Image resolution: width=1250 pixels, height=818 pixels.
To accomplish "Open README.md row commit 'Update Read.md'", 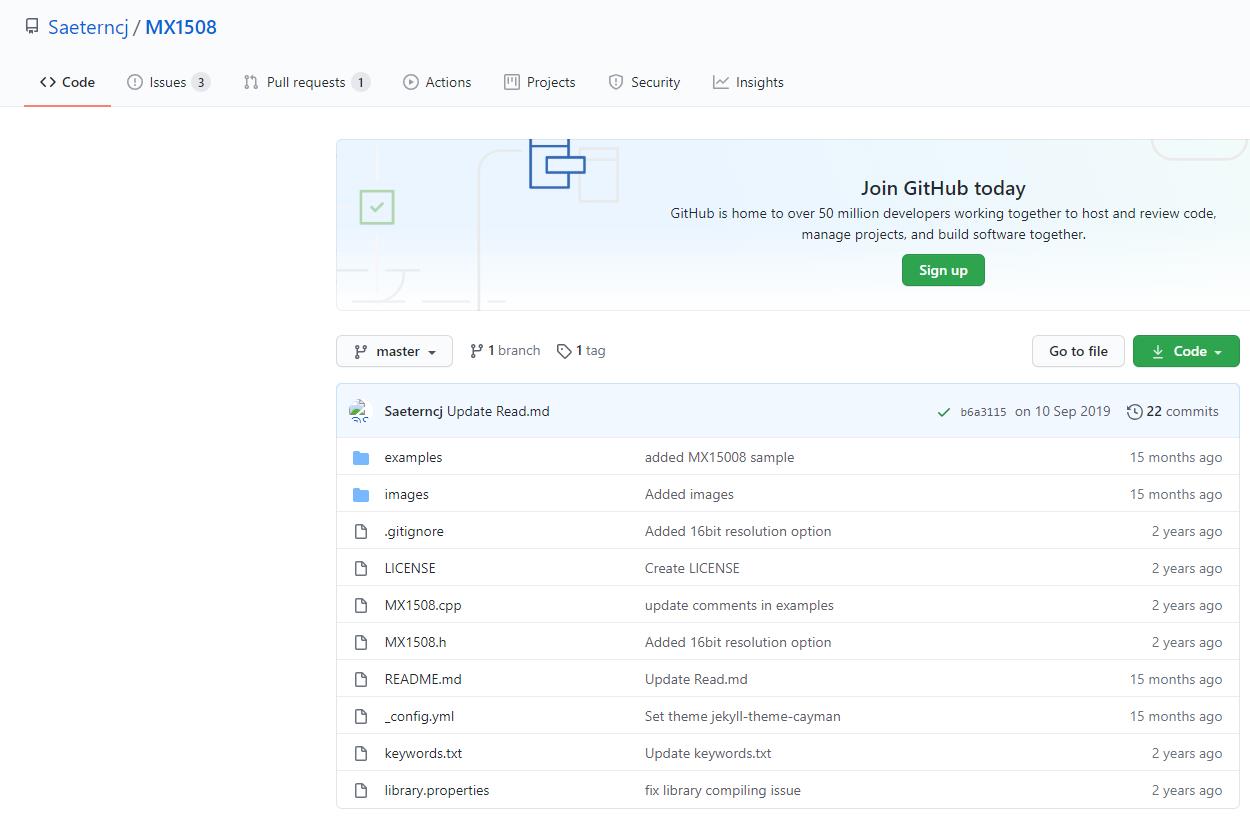I will click(x=696, y=679).
